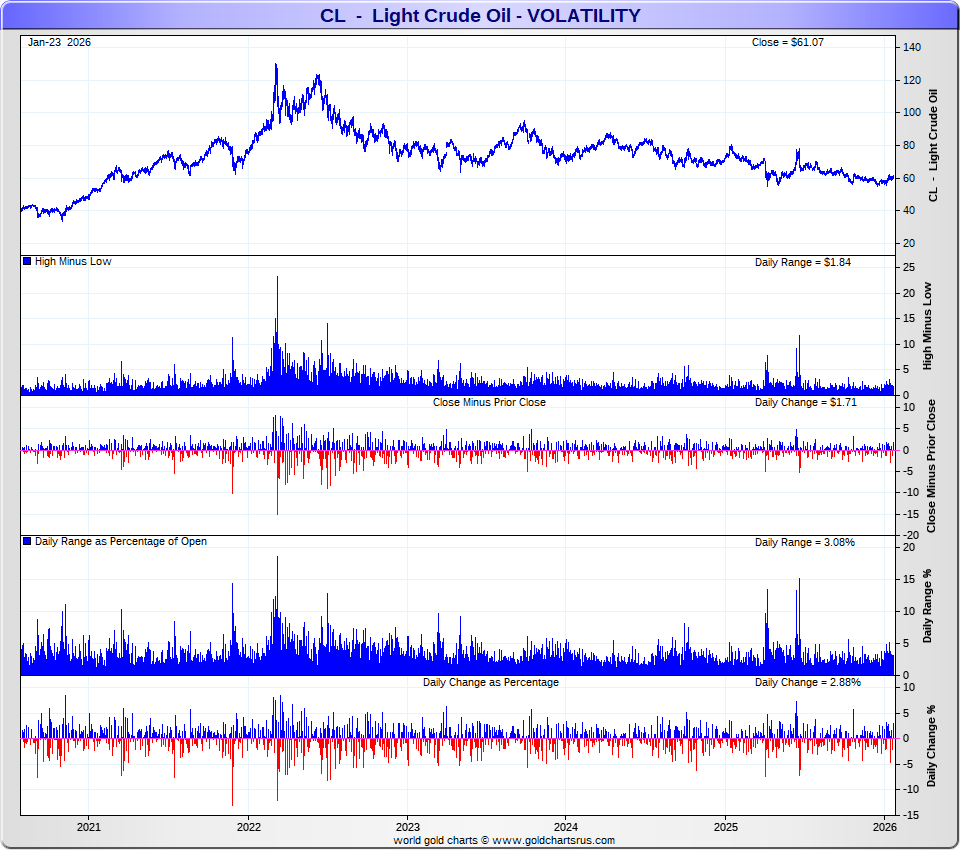The width and height of the screenshot is (960, 850).
Task: Select the 2024 year marker on the x-axis
Action: pos(566,827)
